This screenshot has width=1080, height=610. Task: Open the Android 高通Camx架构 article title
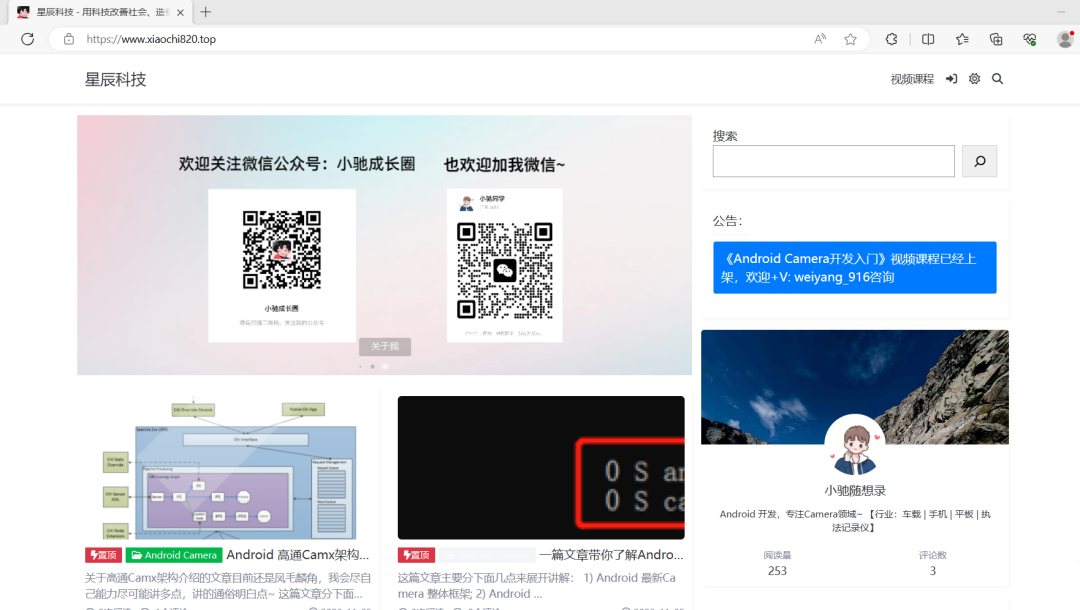pos(298,555)
